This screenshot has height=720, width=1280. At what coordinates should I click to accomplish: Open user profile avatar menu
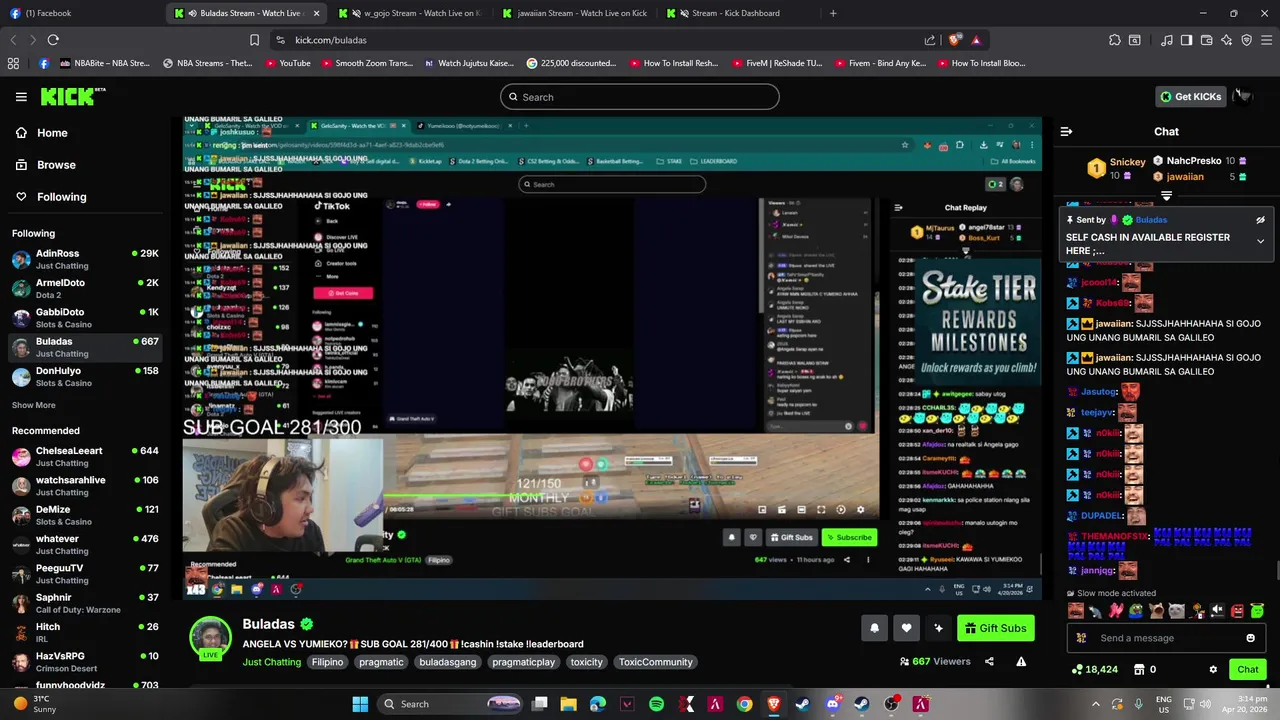pos(1244,96)
